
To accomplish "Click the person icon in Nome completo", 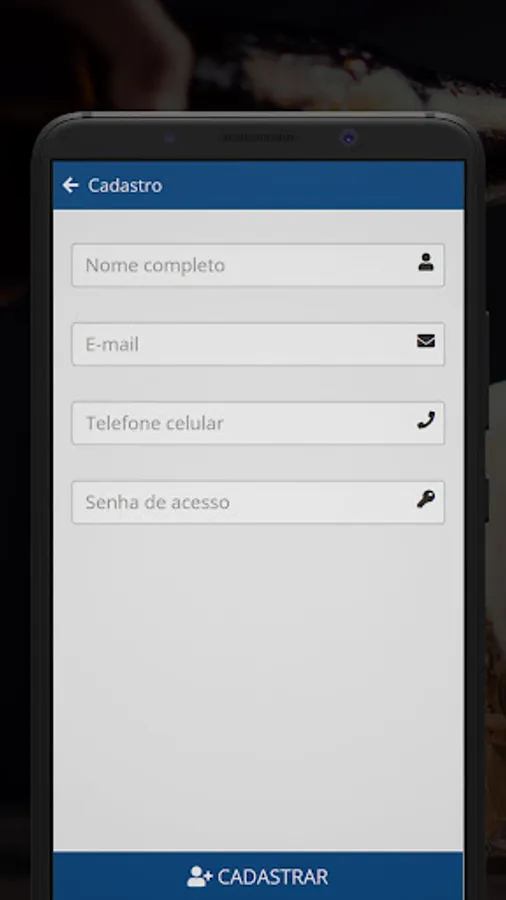I will (x=426, y=262).
